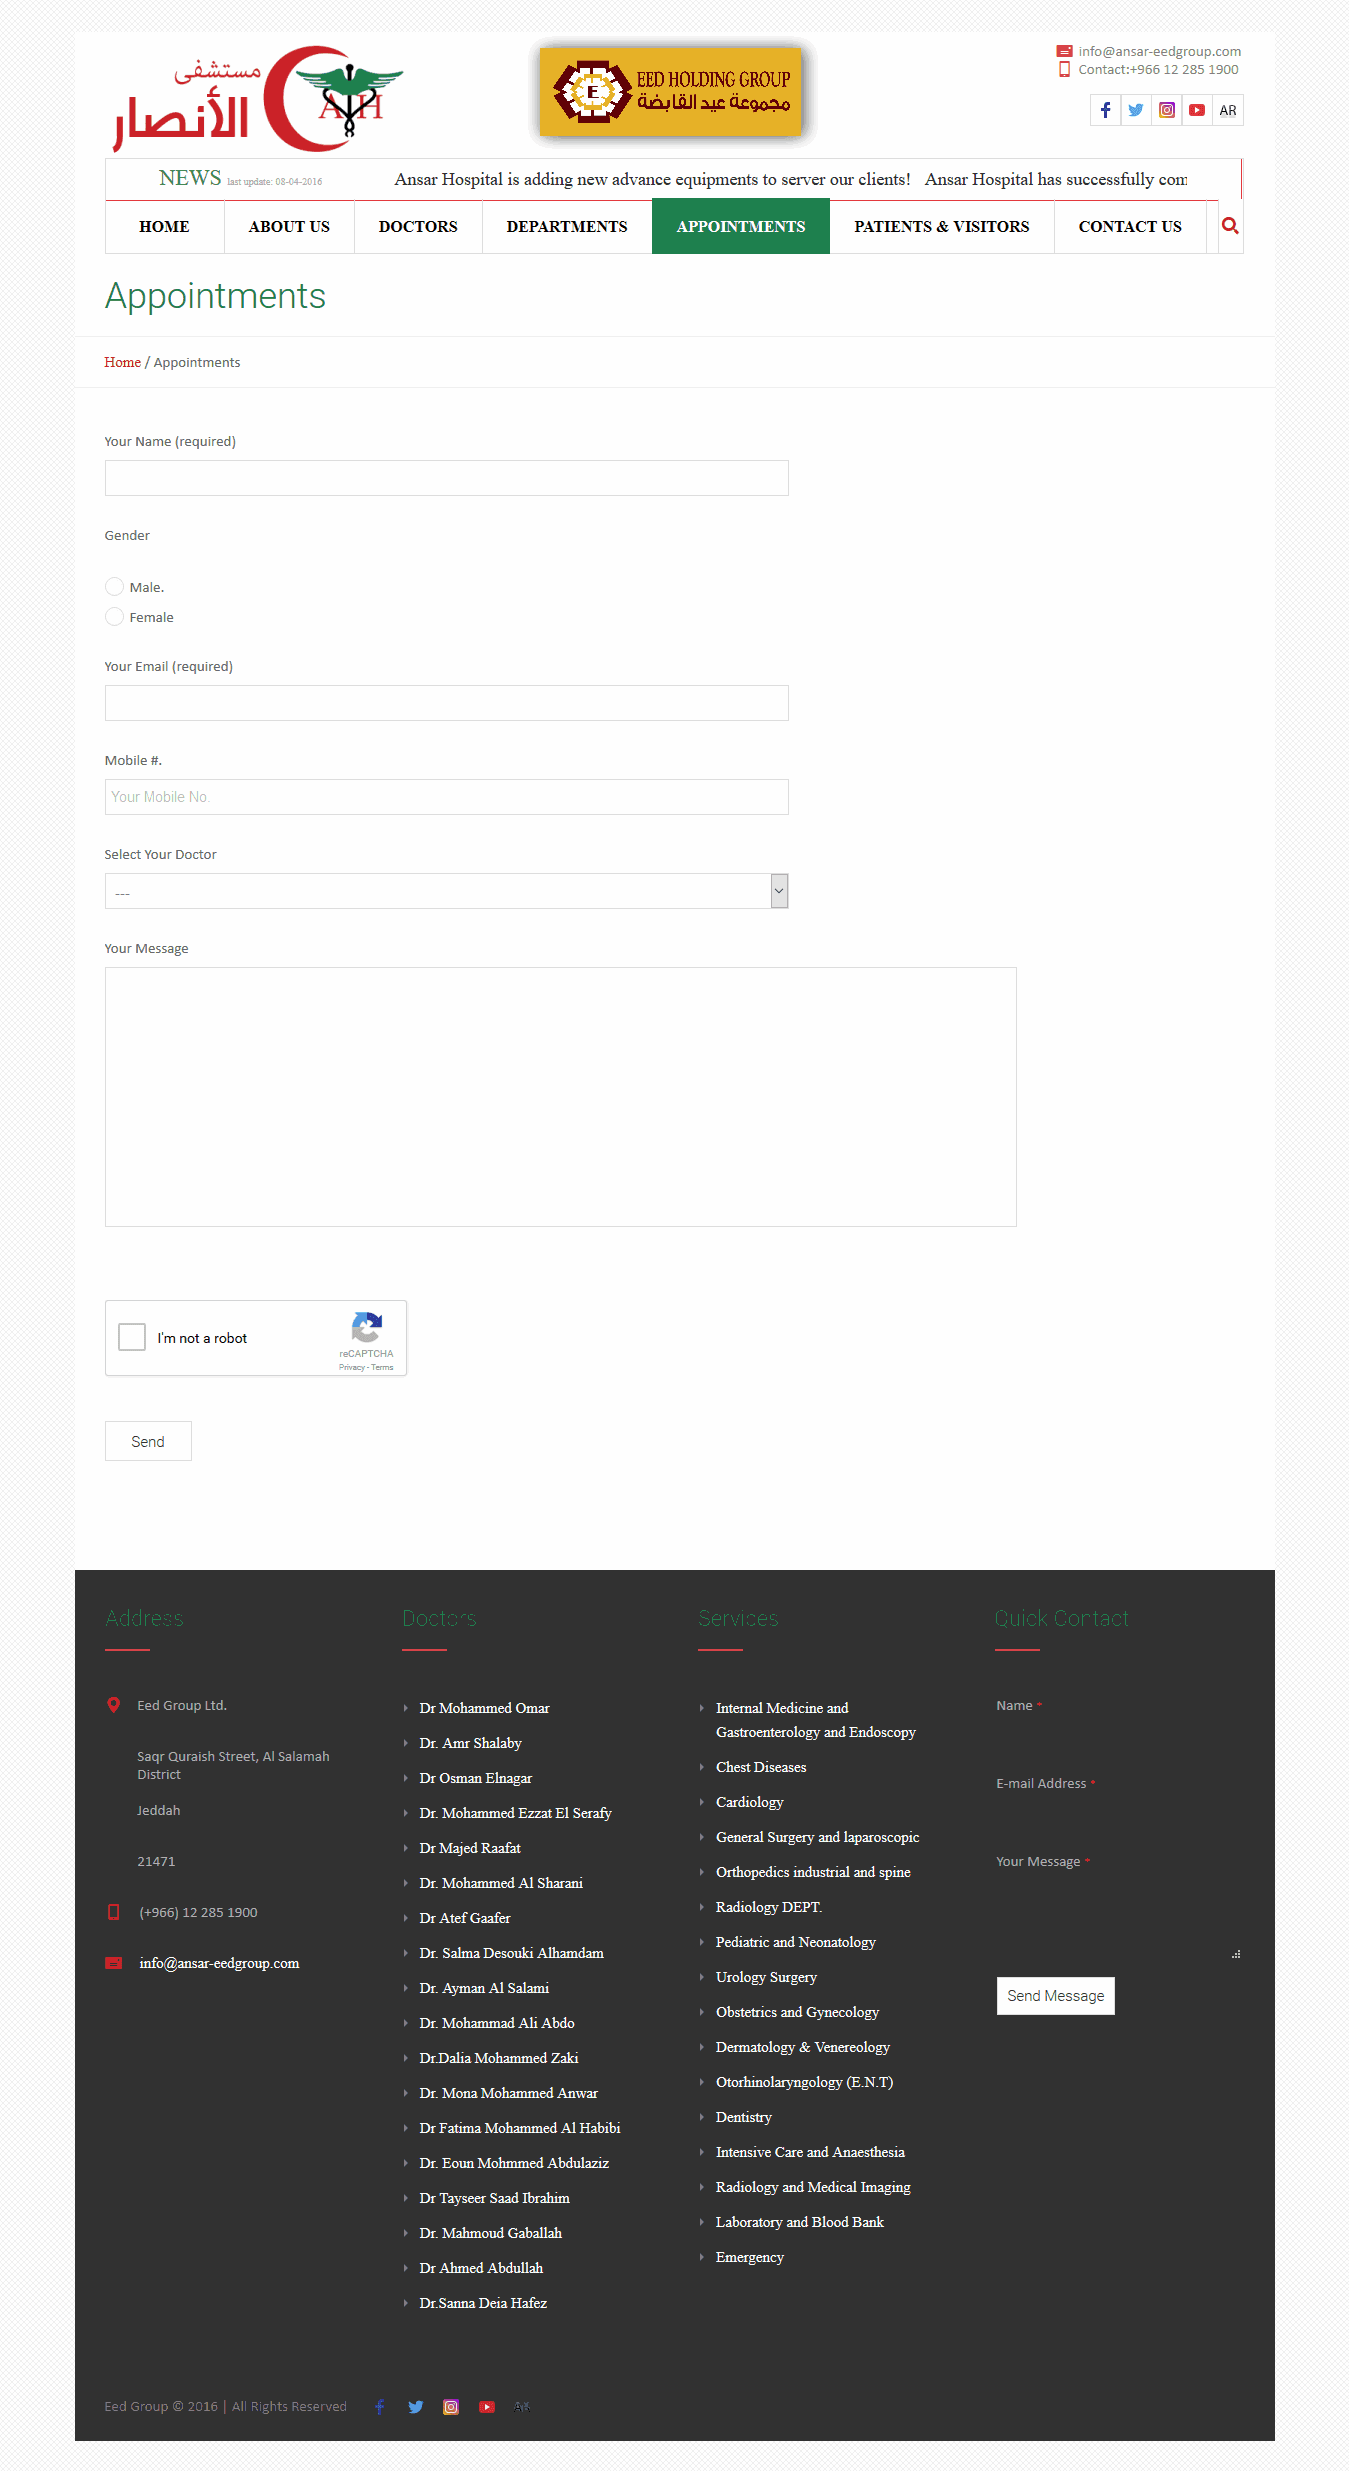
Task: Click the reCAPTCHA logo icon
Action: click(366, 1328)
